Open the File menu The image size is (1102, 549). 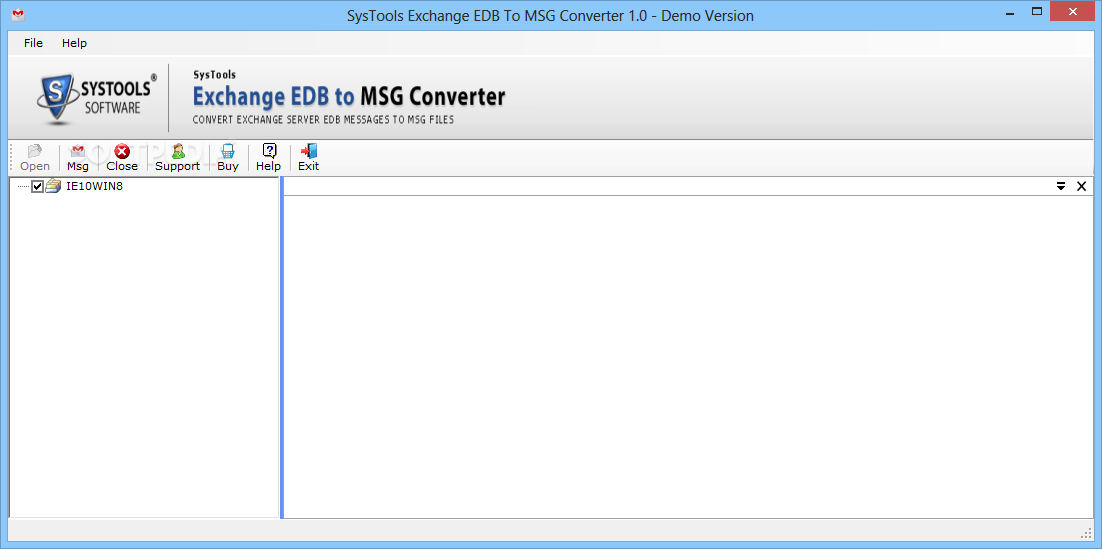(33, 43)
